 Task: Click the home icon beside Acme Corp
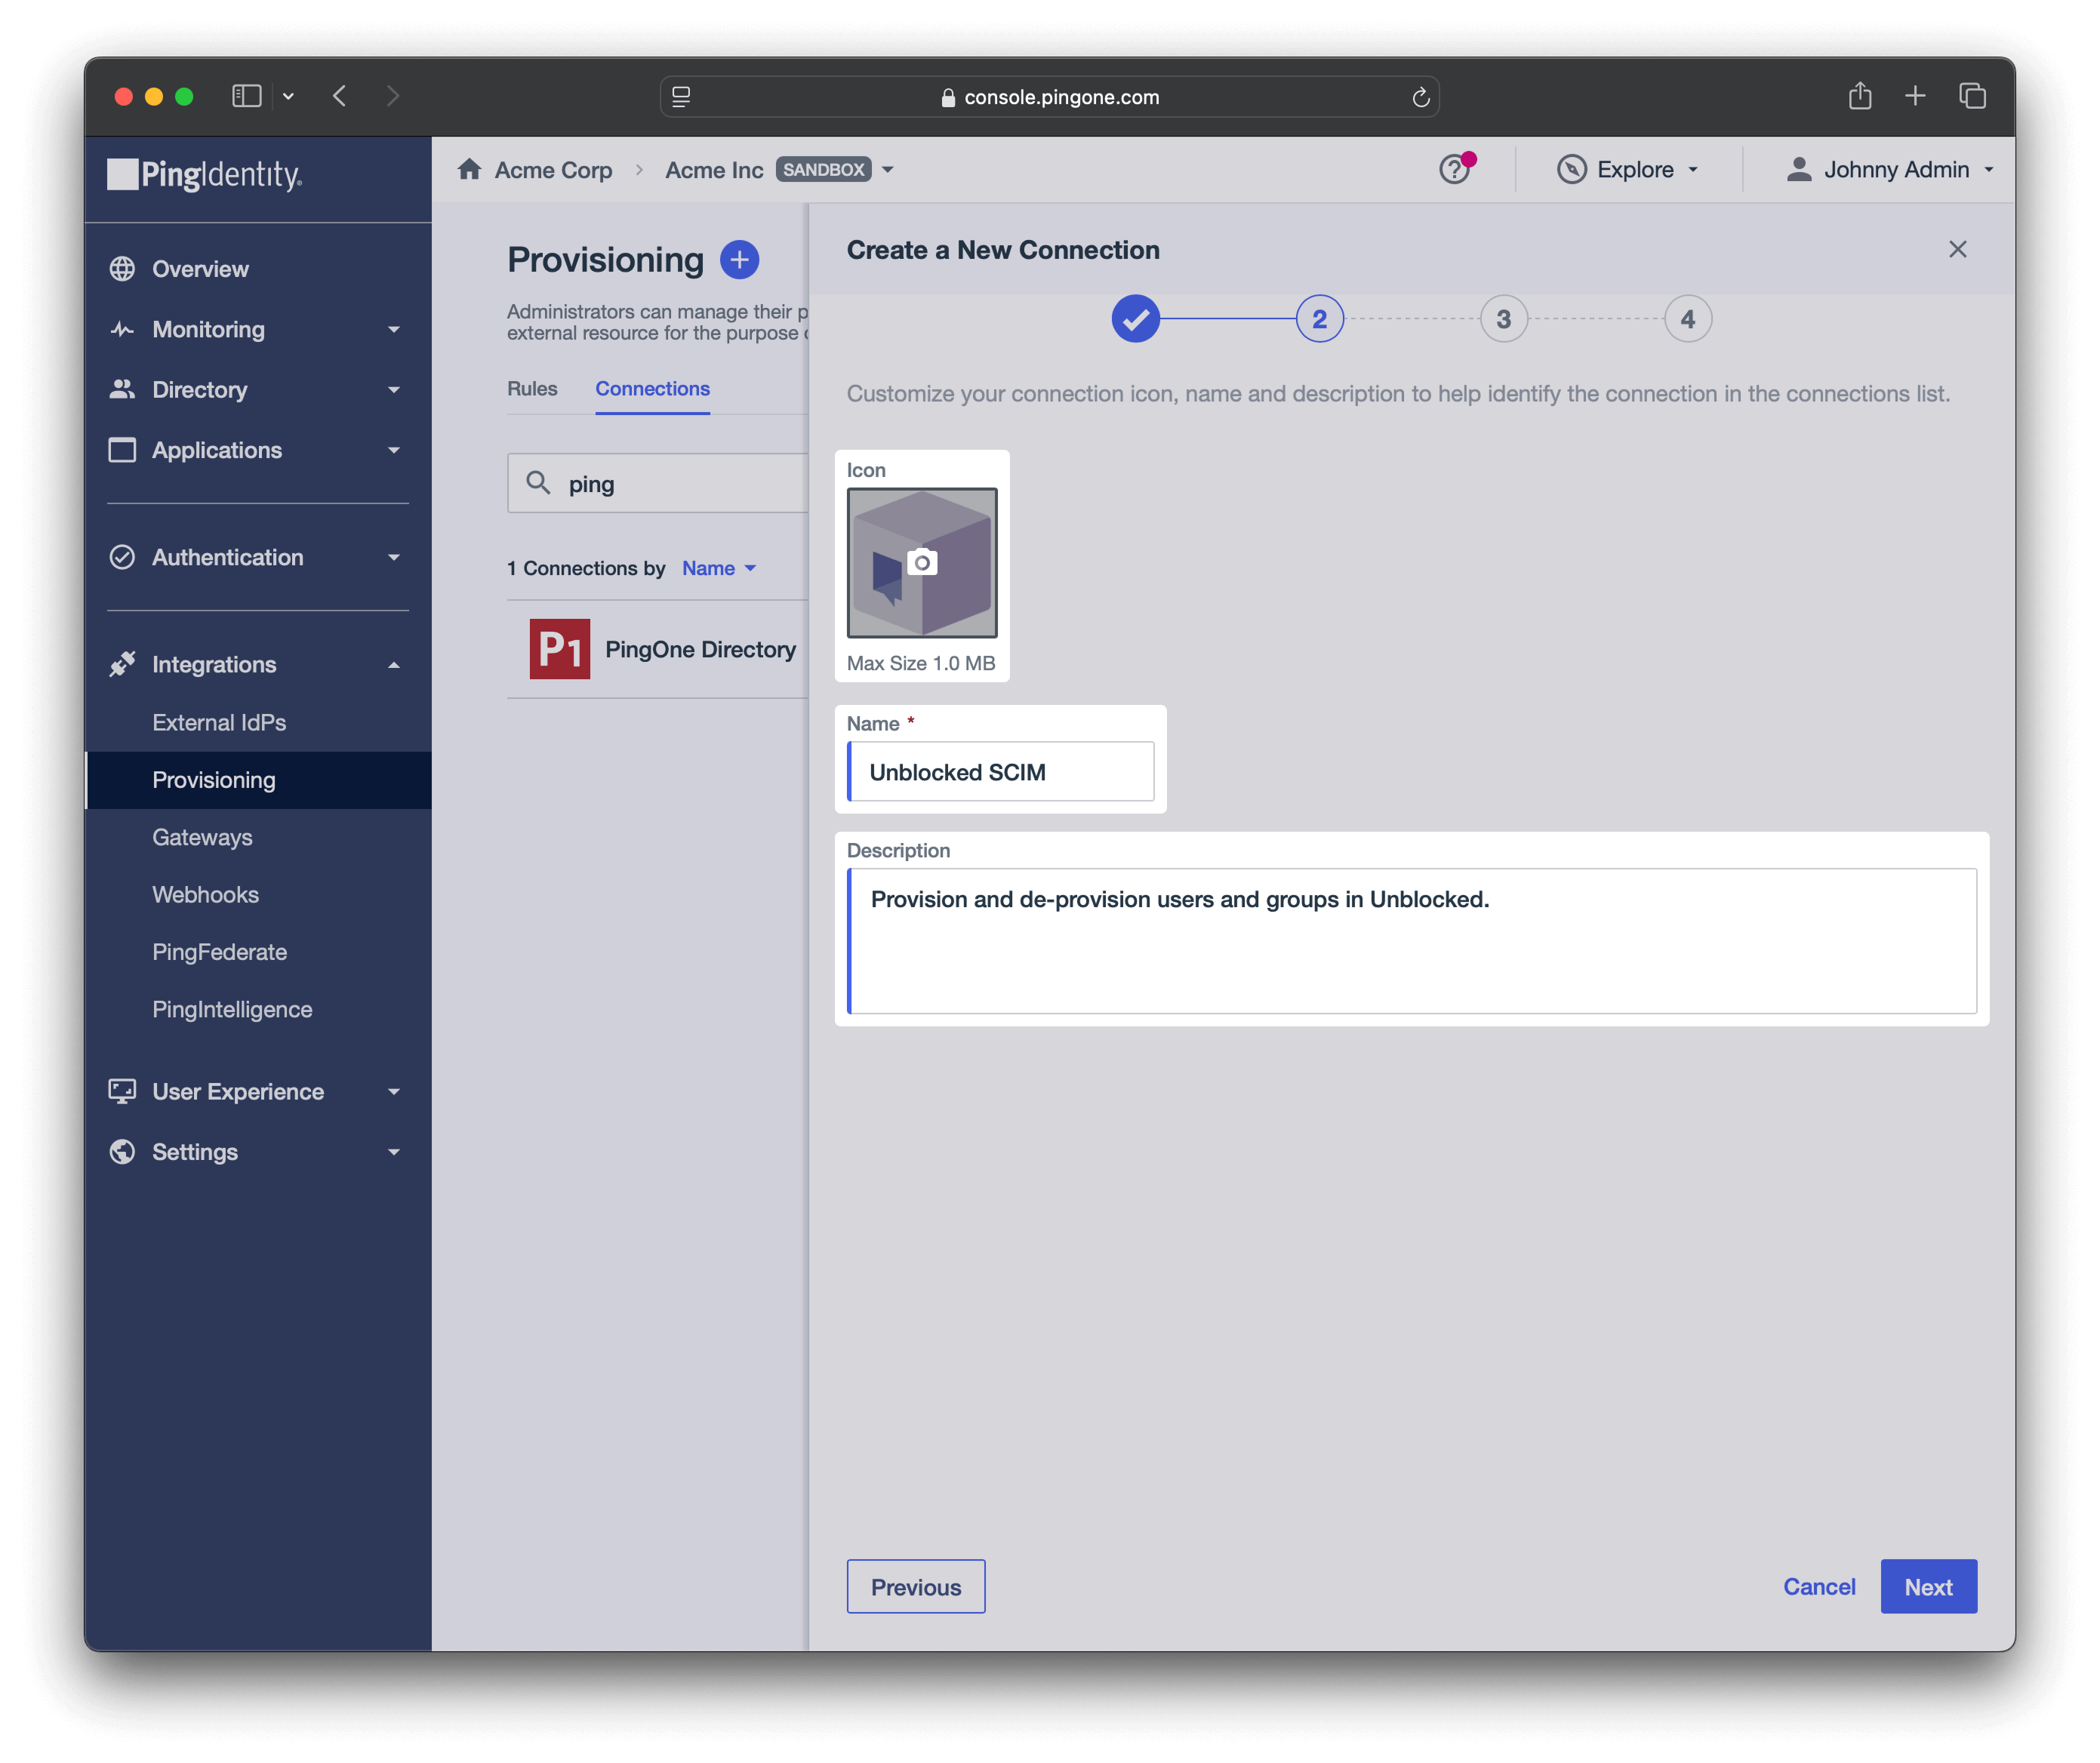(469, 169)
